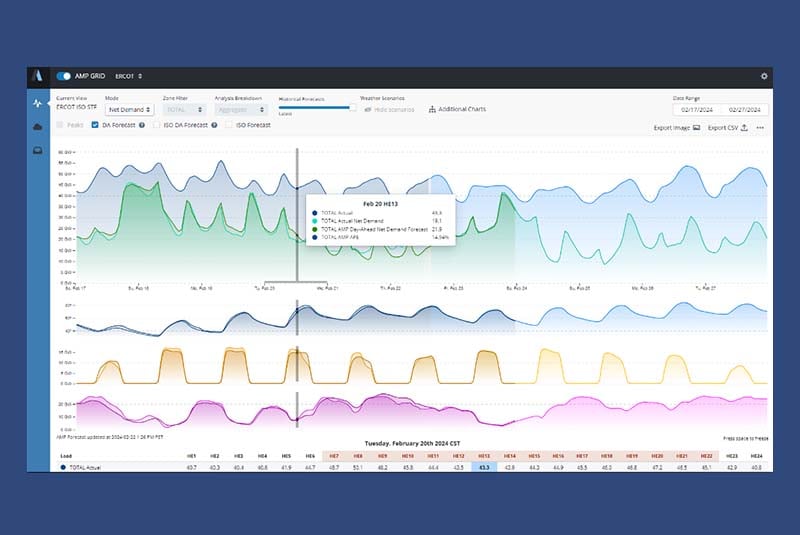Open the inbox tray sidebar icon
This screenshot has height=535, width=800.
click(x=38, y=151)
